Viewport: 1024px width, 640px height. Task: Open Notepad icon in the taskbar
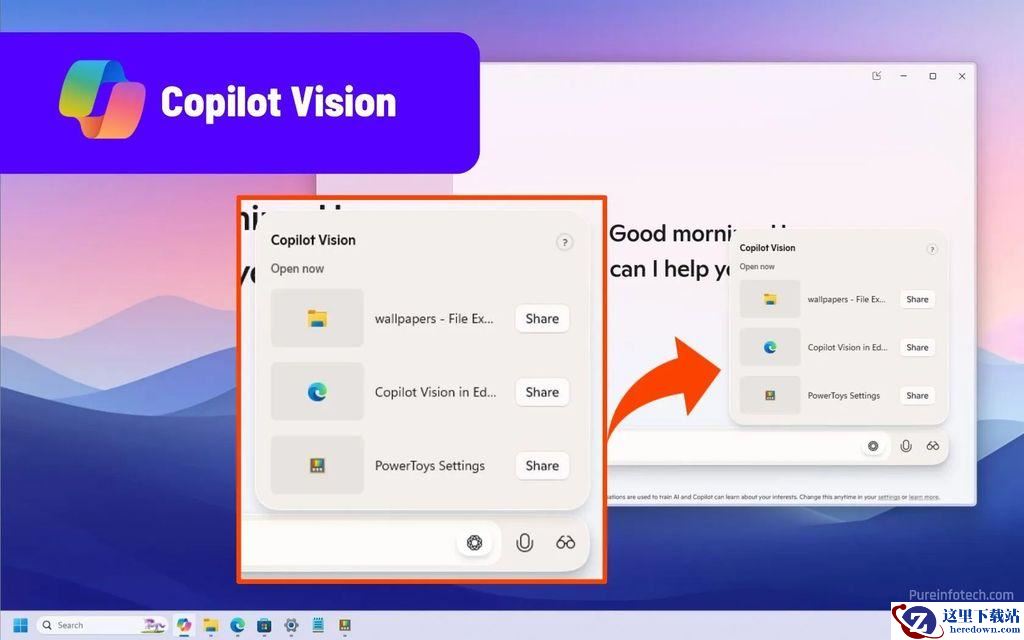[318, 625]
